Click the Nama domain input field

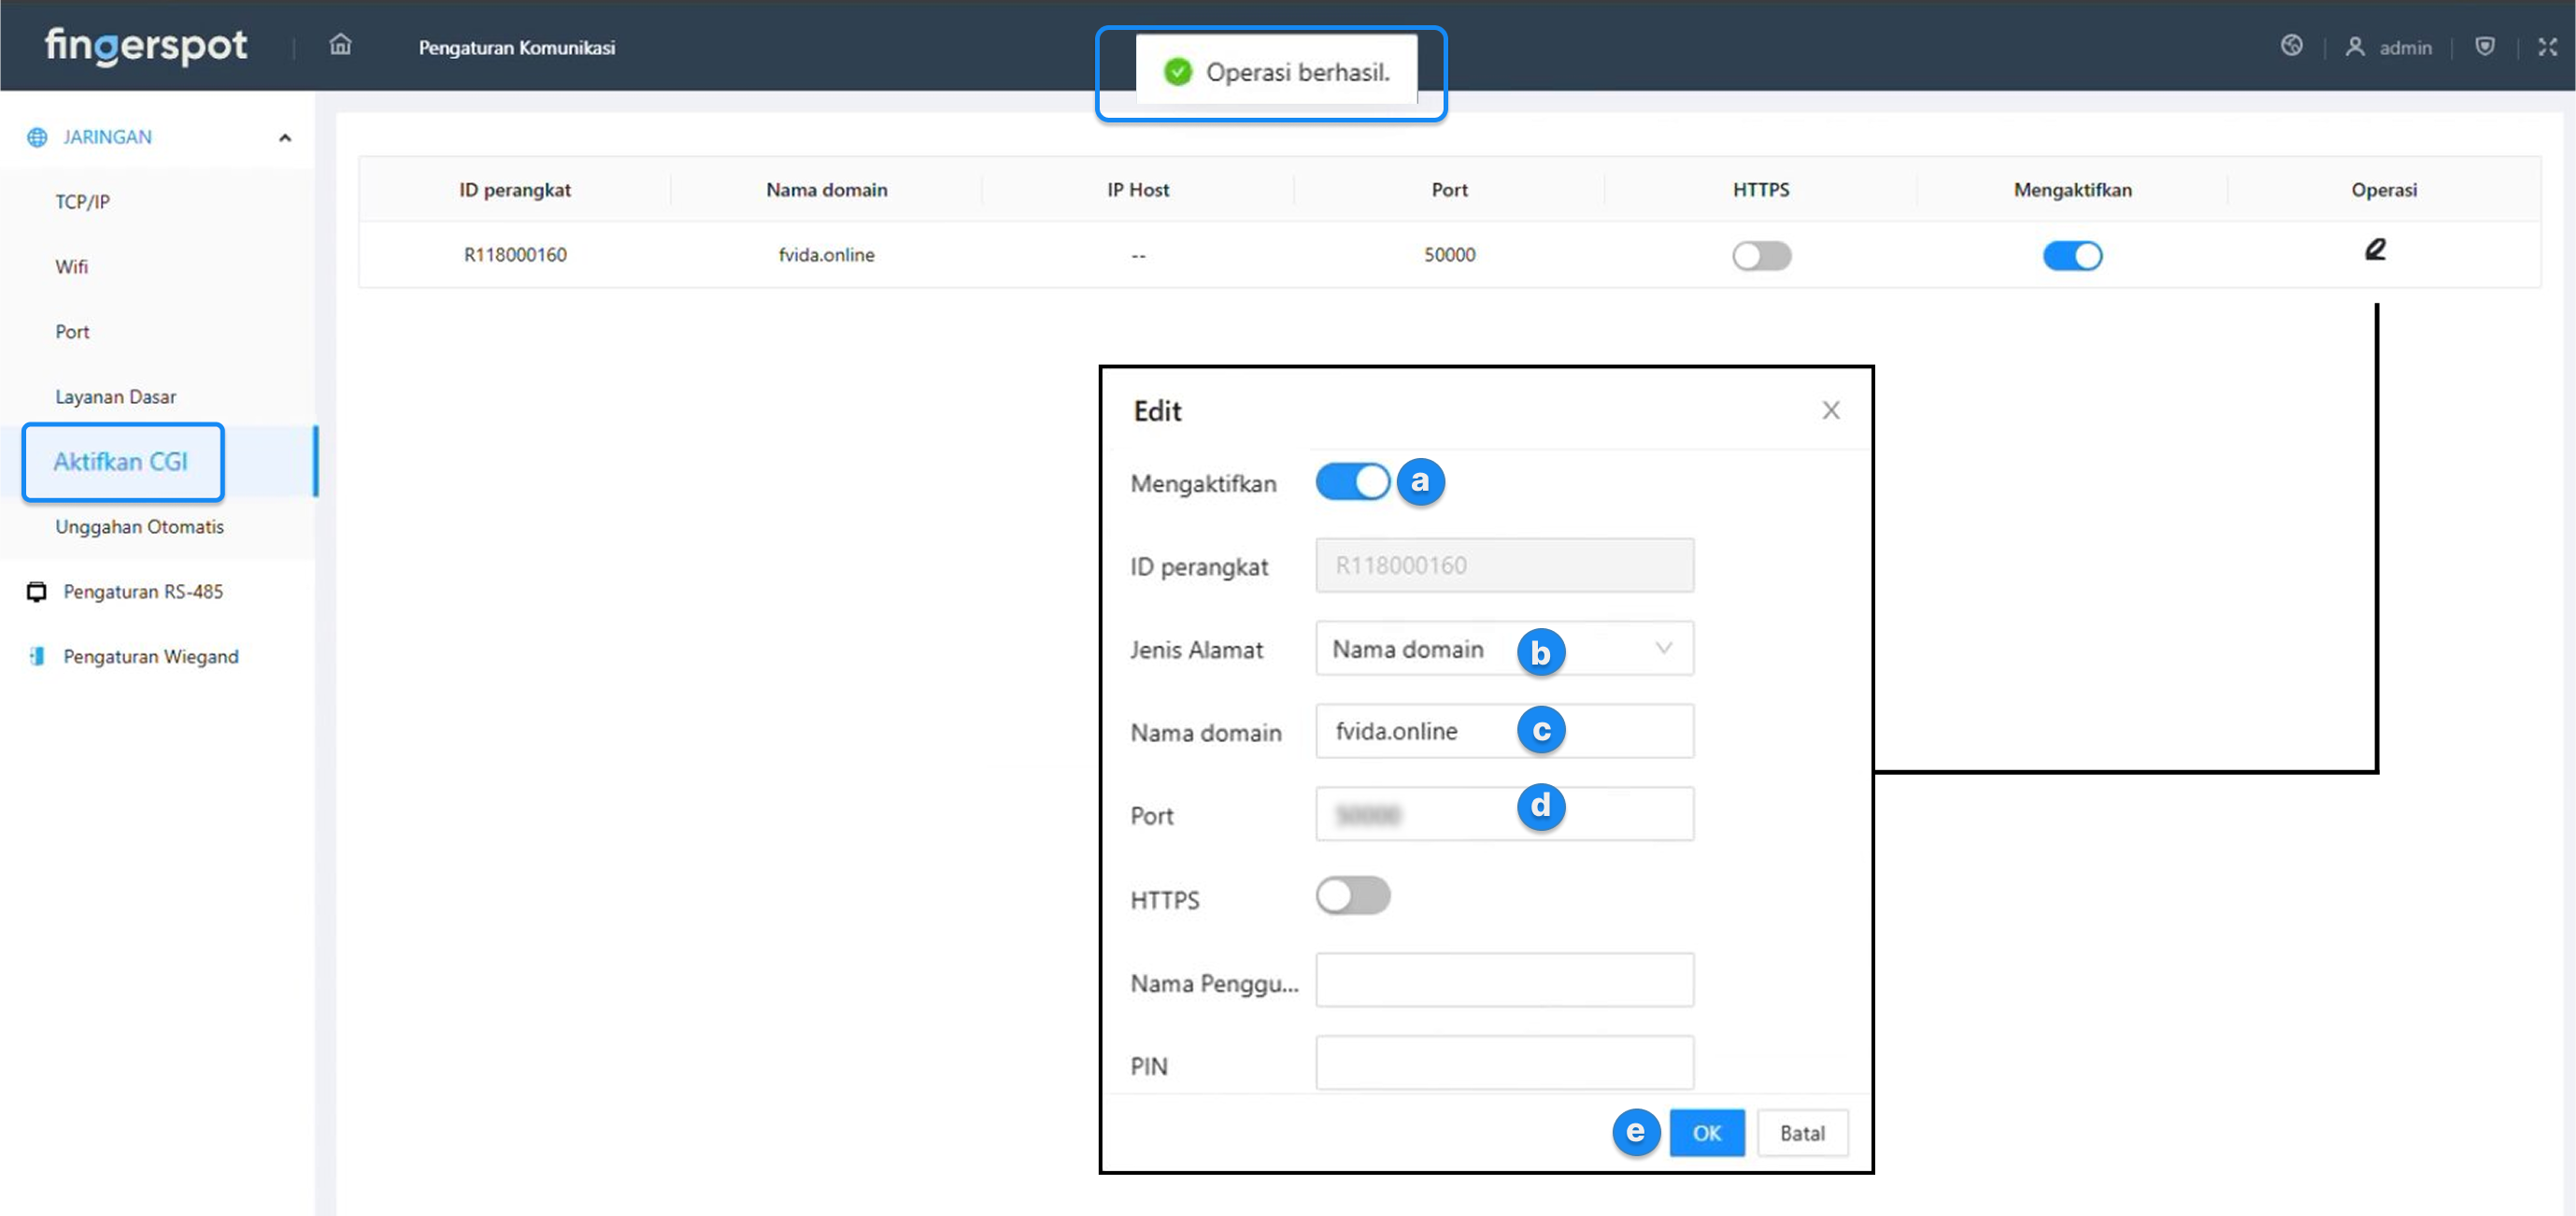pyautogui.click(x=1420, y=732)
